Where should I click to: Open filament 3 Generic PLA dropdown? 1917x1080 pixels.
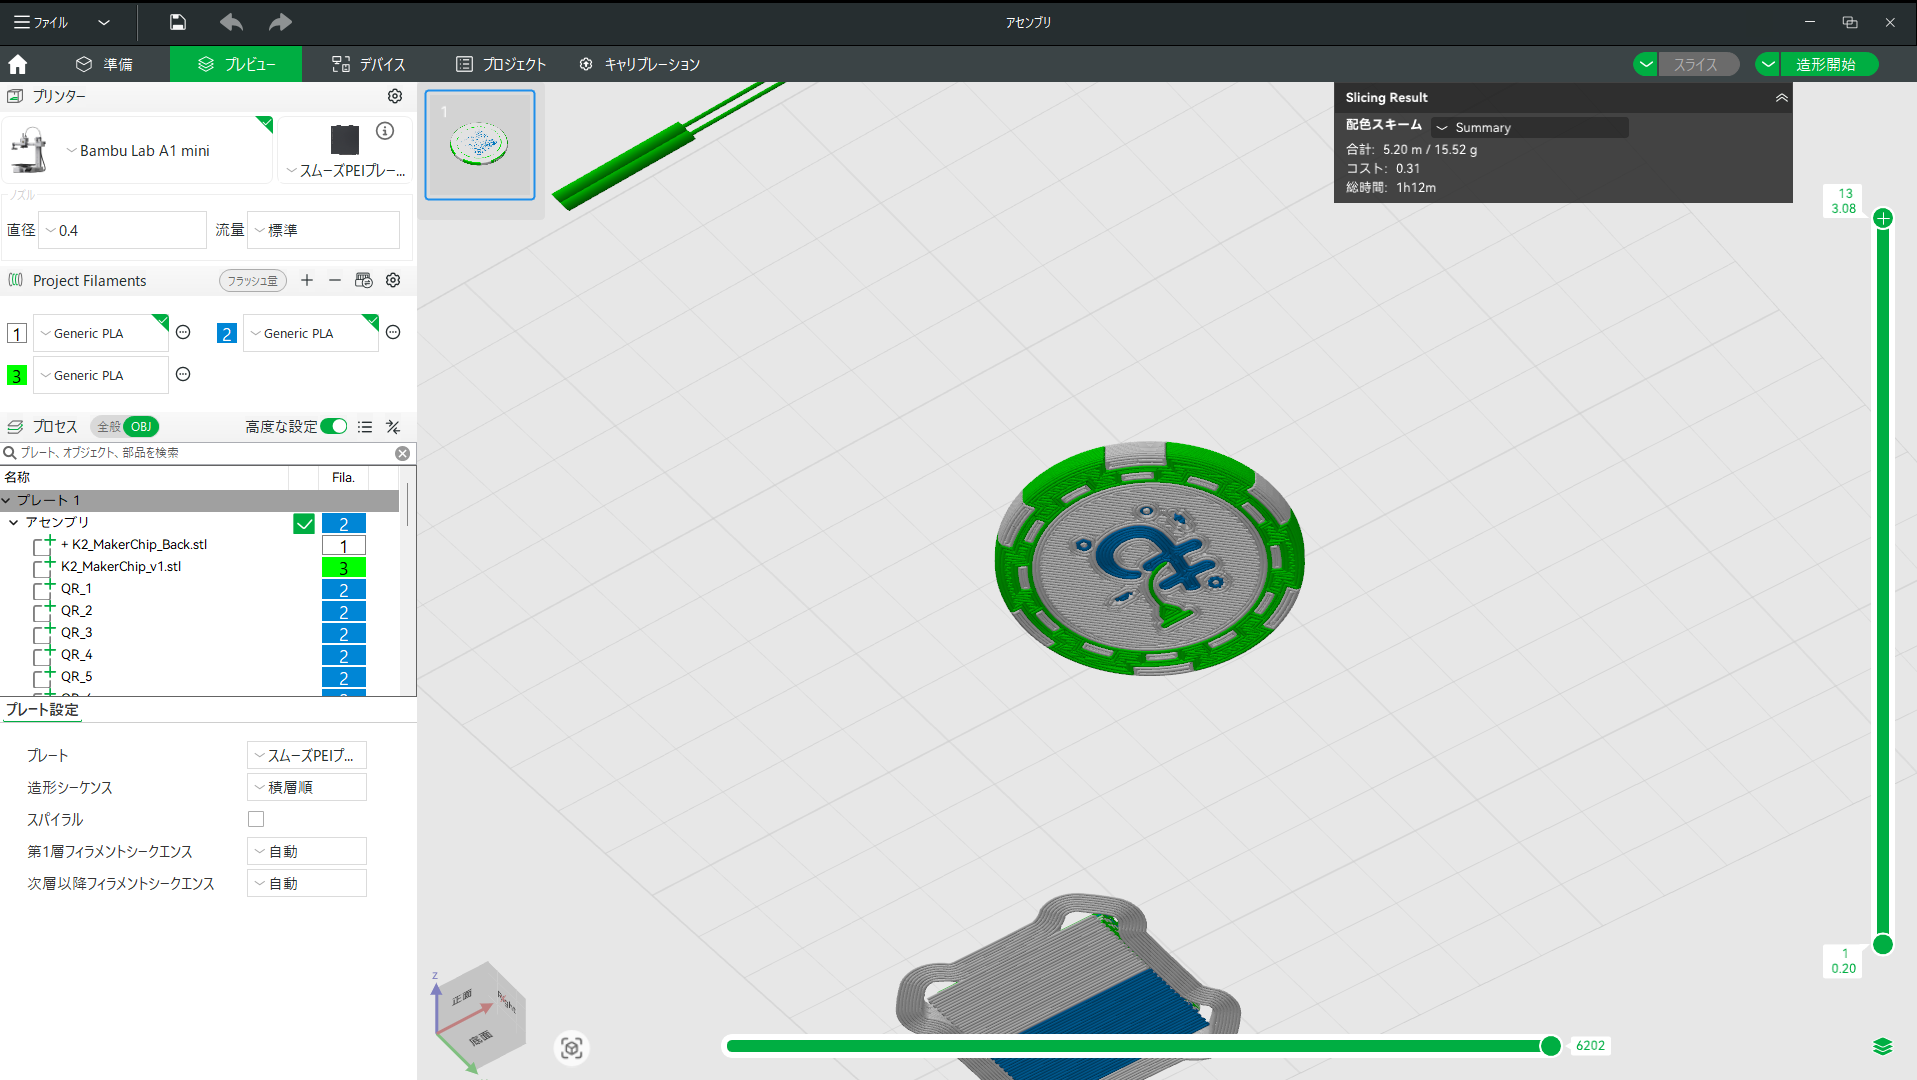[101, 375]
